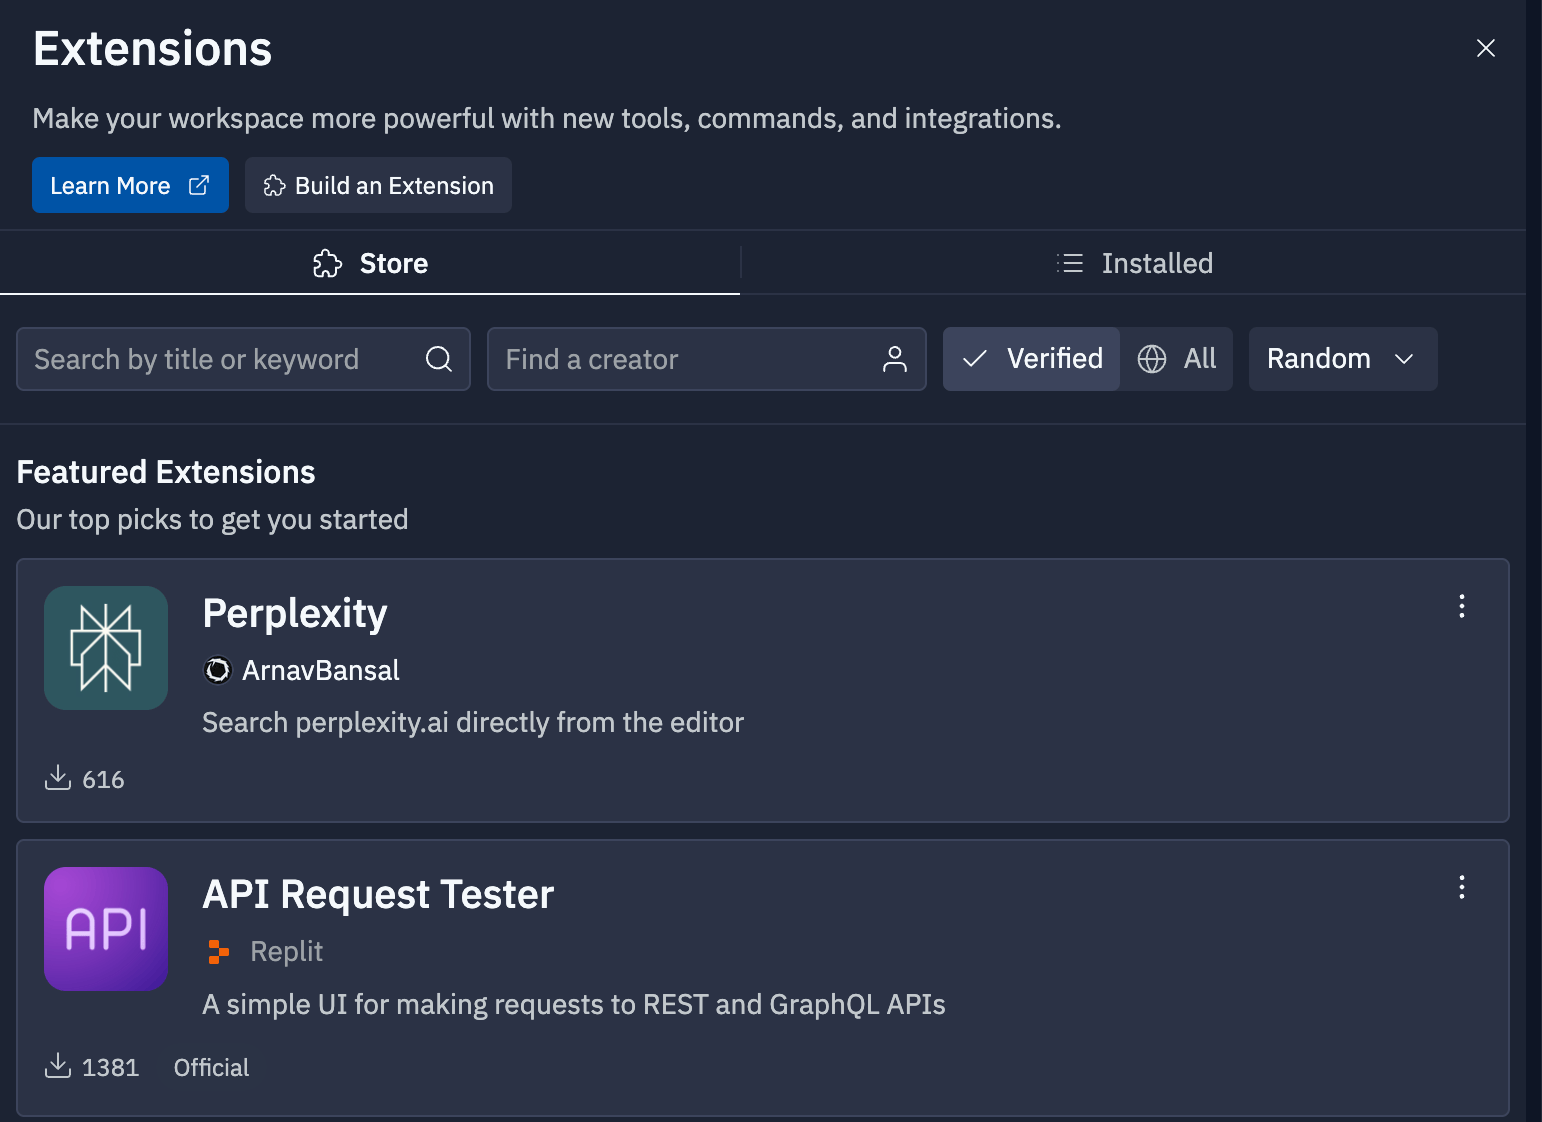Open creator ArnavBansal's profile link
Image resolution: width=1542 pixels, height=1122 pixels.
coord(321,670)
